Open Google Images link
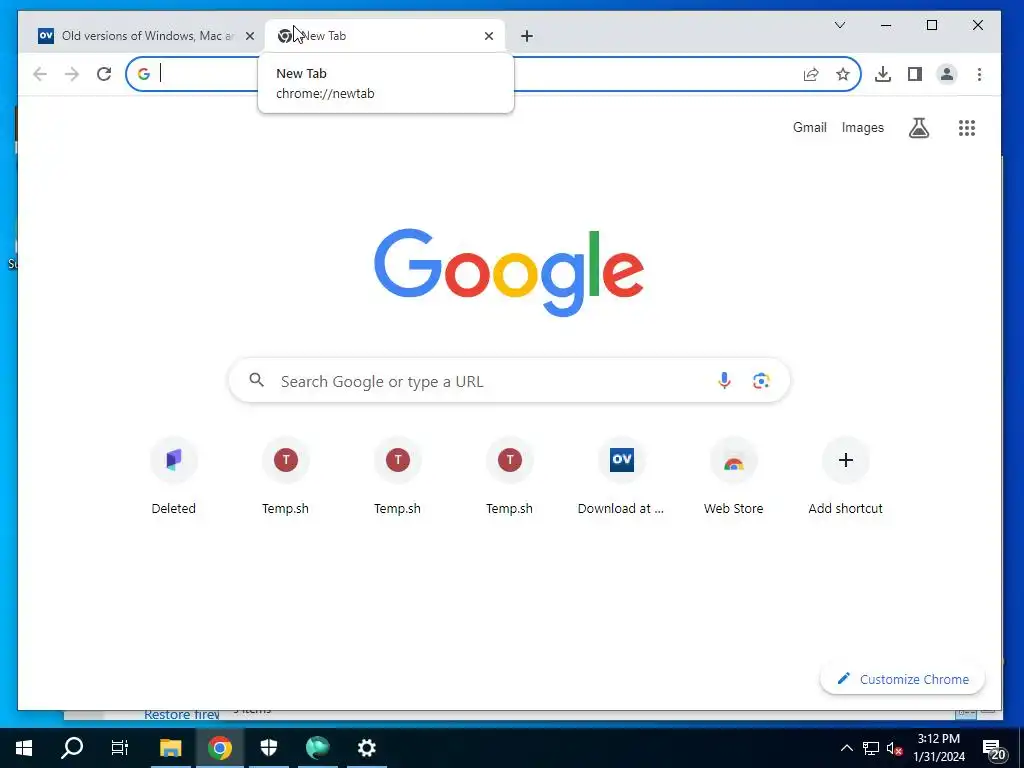The image size is (1024, 768). pos(863,127)
